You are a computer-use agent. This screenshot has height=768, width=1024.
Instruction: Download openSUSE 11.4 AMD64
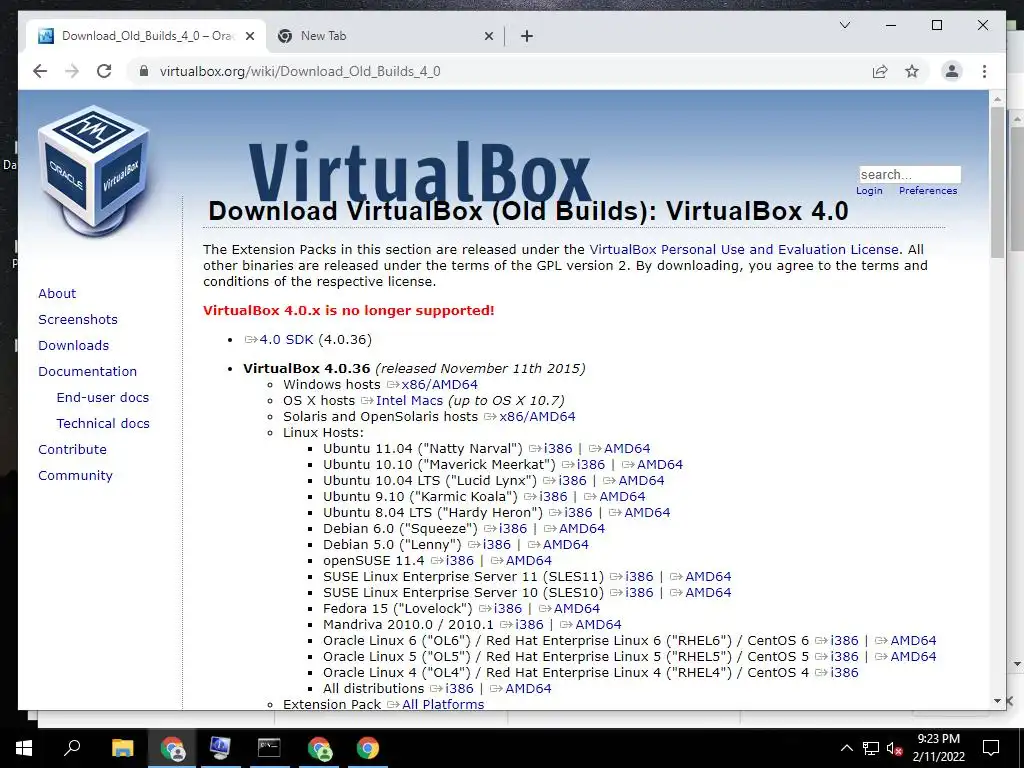(528, 560)
